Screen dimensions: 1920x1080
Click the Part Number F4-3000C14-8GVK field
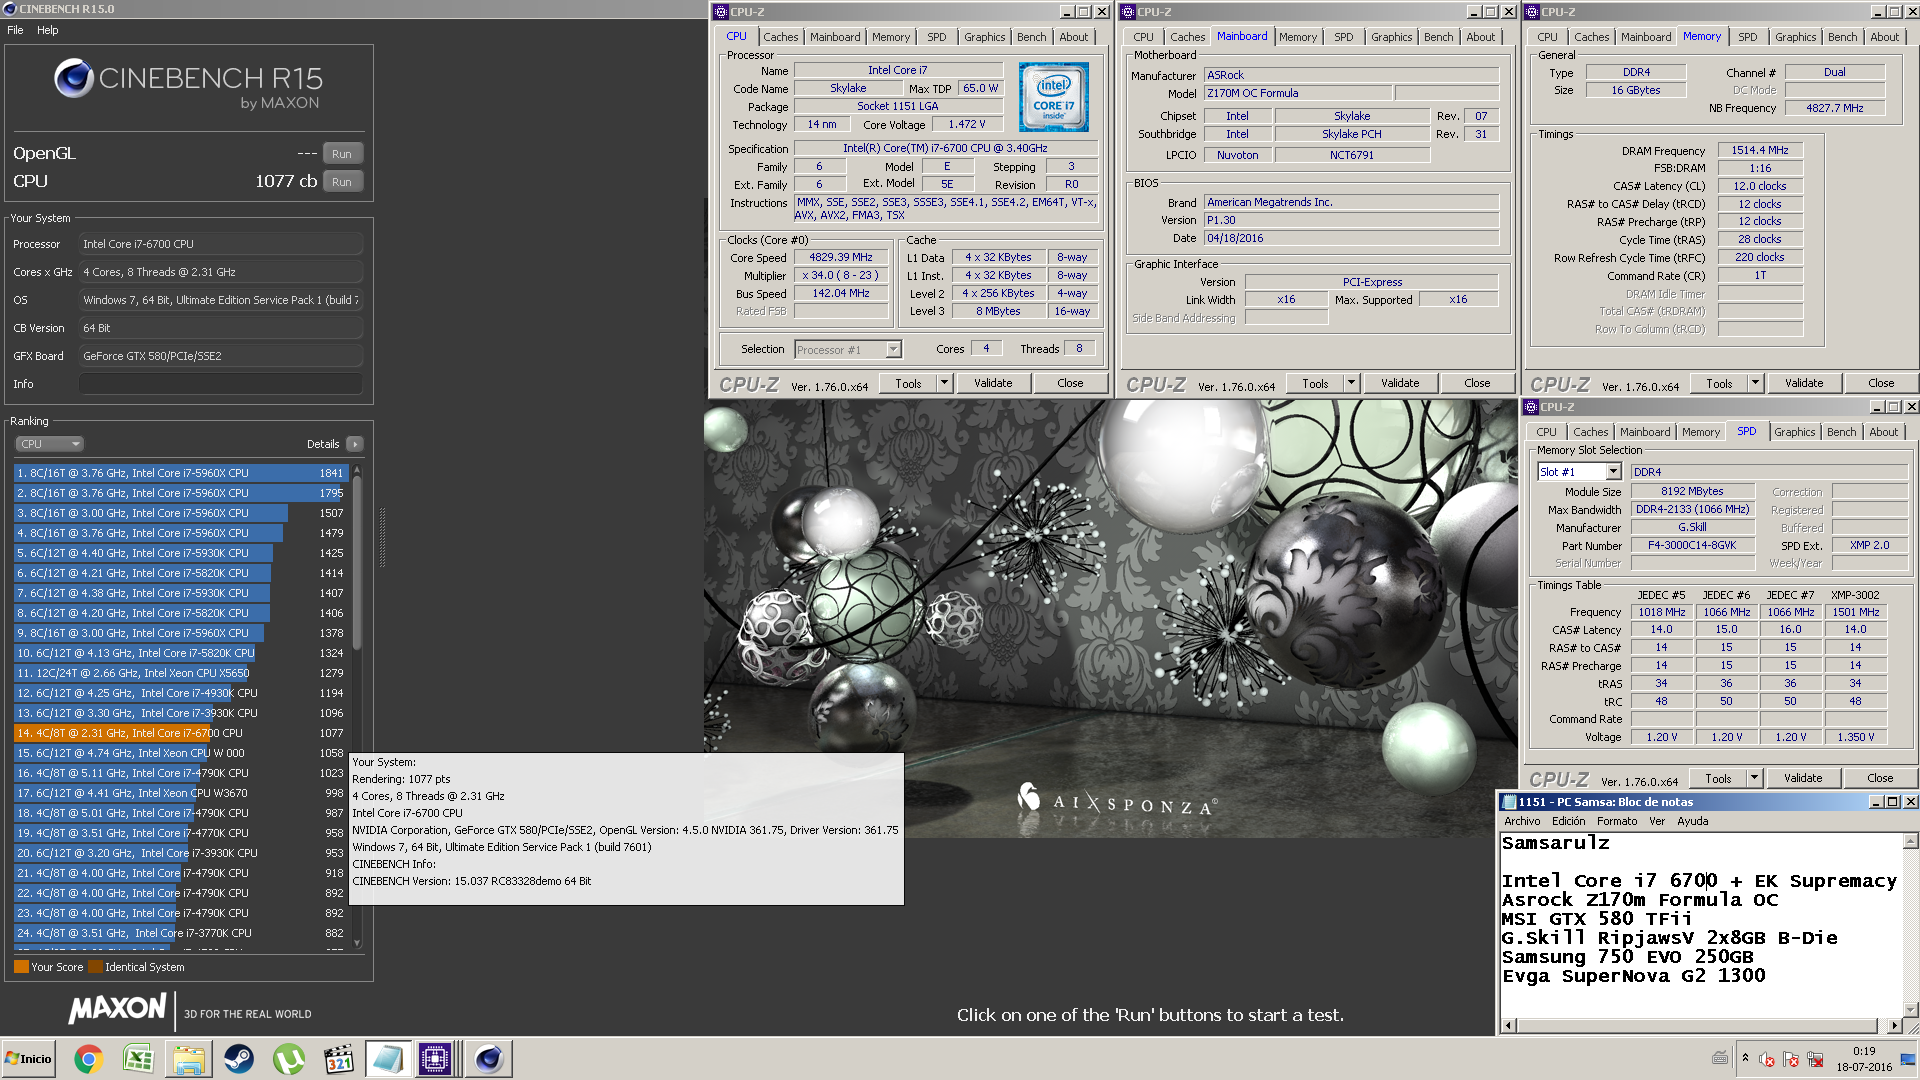point(1692,546)
